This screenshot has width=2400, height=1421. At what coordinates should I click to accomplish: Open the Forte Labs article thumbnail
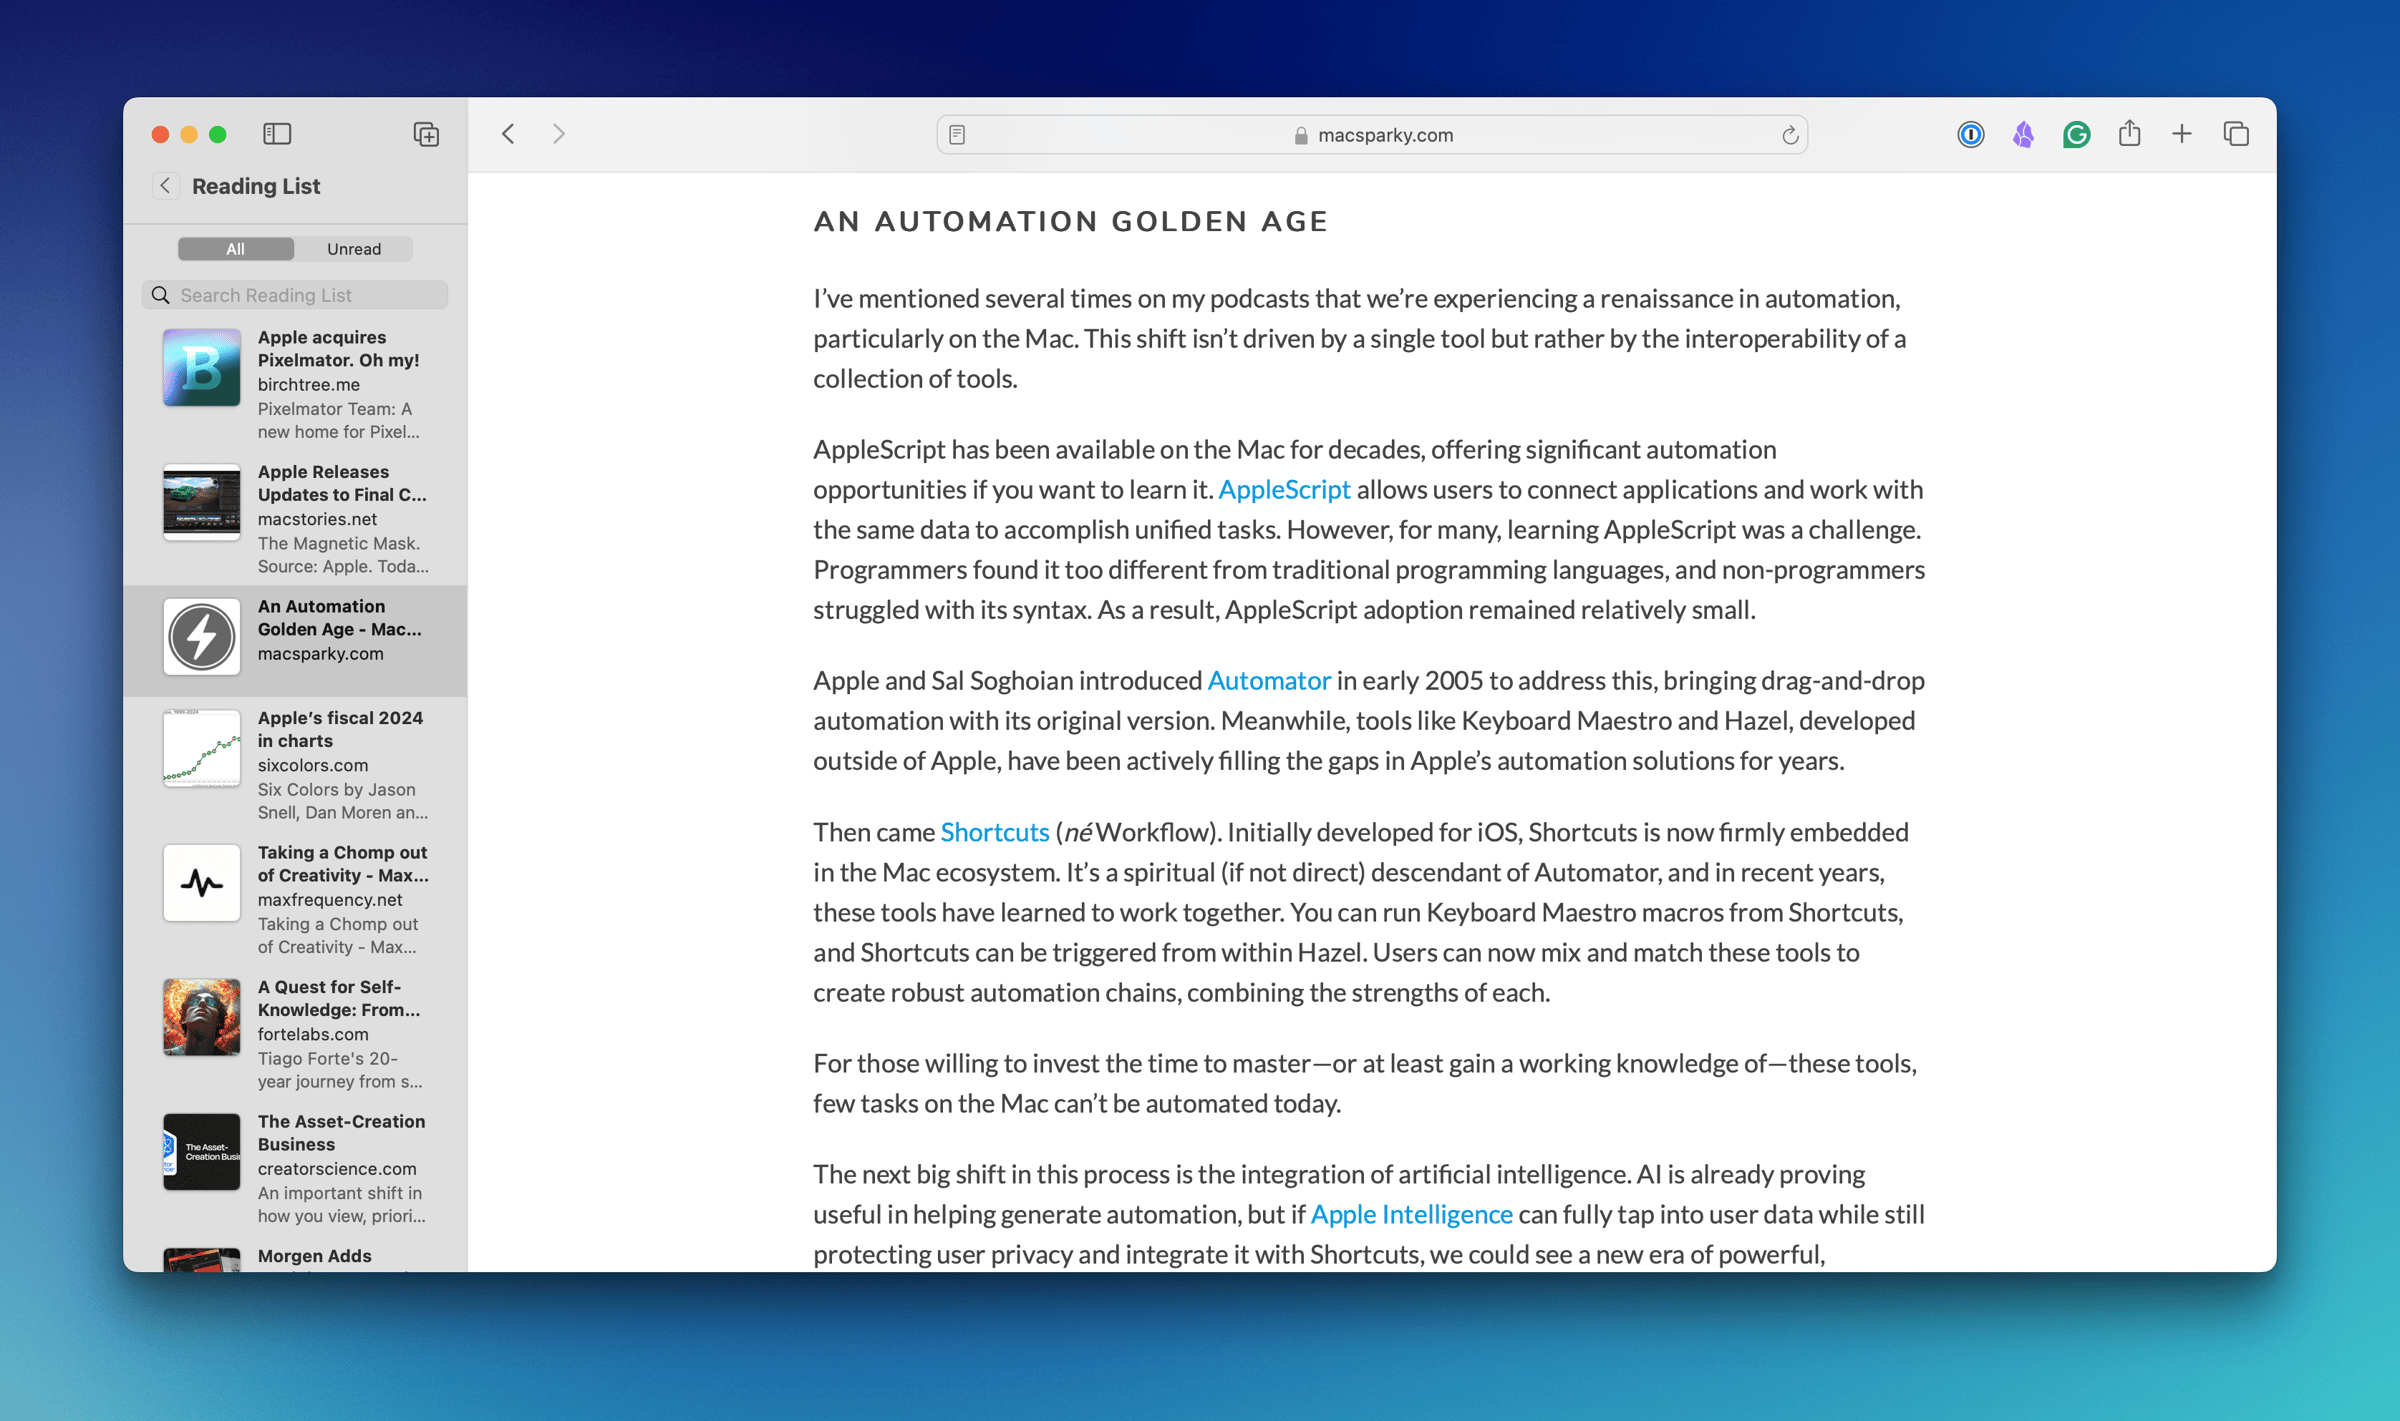point(201,1017)
